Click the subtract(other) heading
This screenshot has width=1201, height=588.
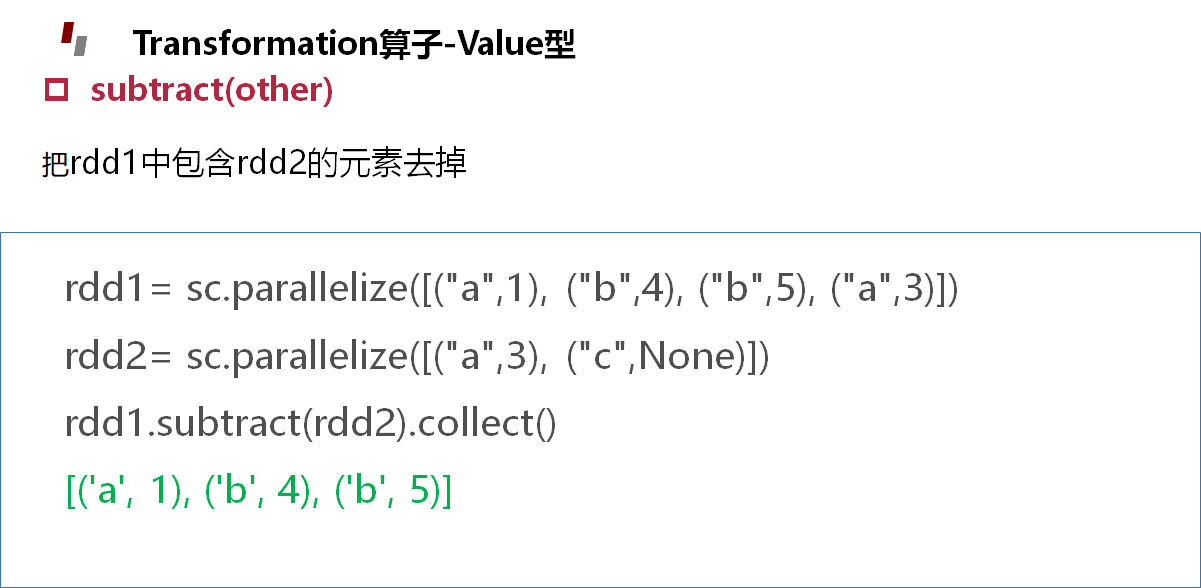coord(211,90)
